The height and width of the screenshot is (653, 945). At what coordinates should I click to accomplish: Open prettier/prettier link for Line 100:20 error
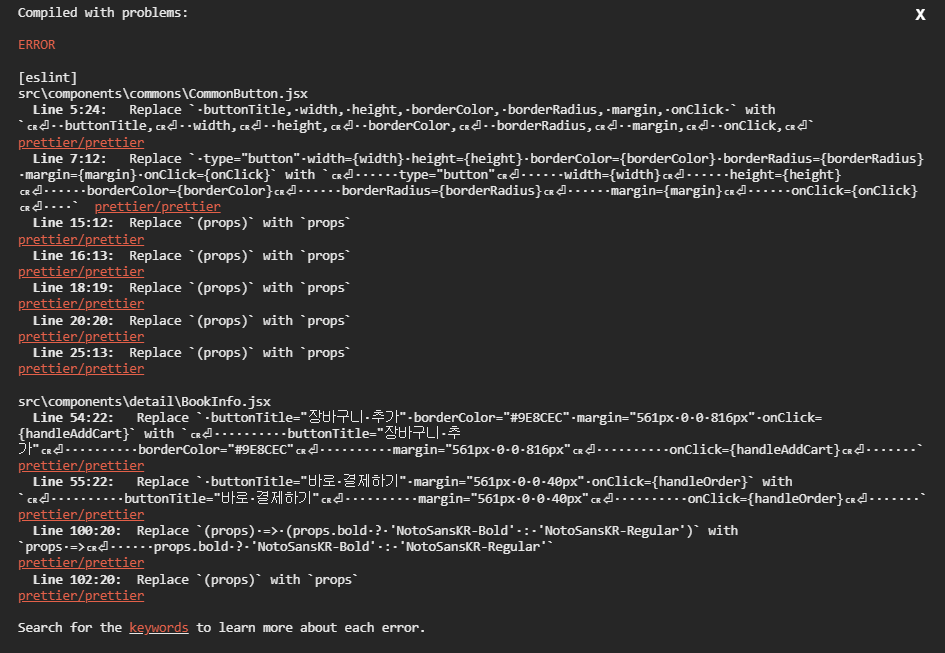pos(81,563)
